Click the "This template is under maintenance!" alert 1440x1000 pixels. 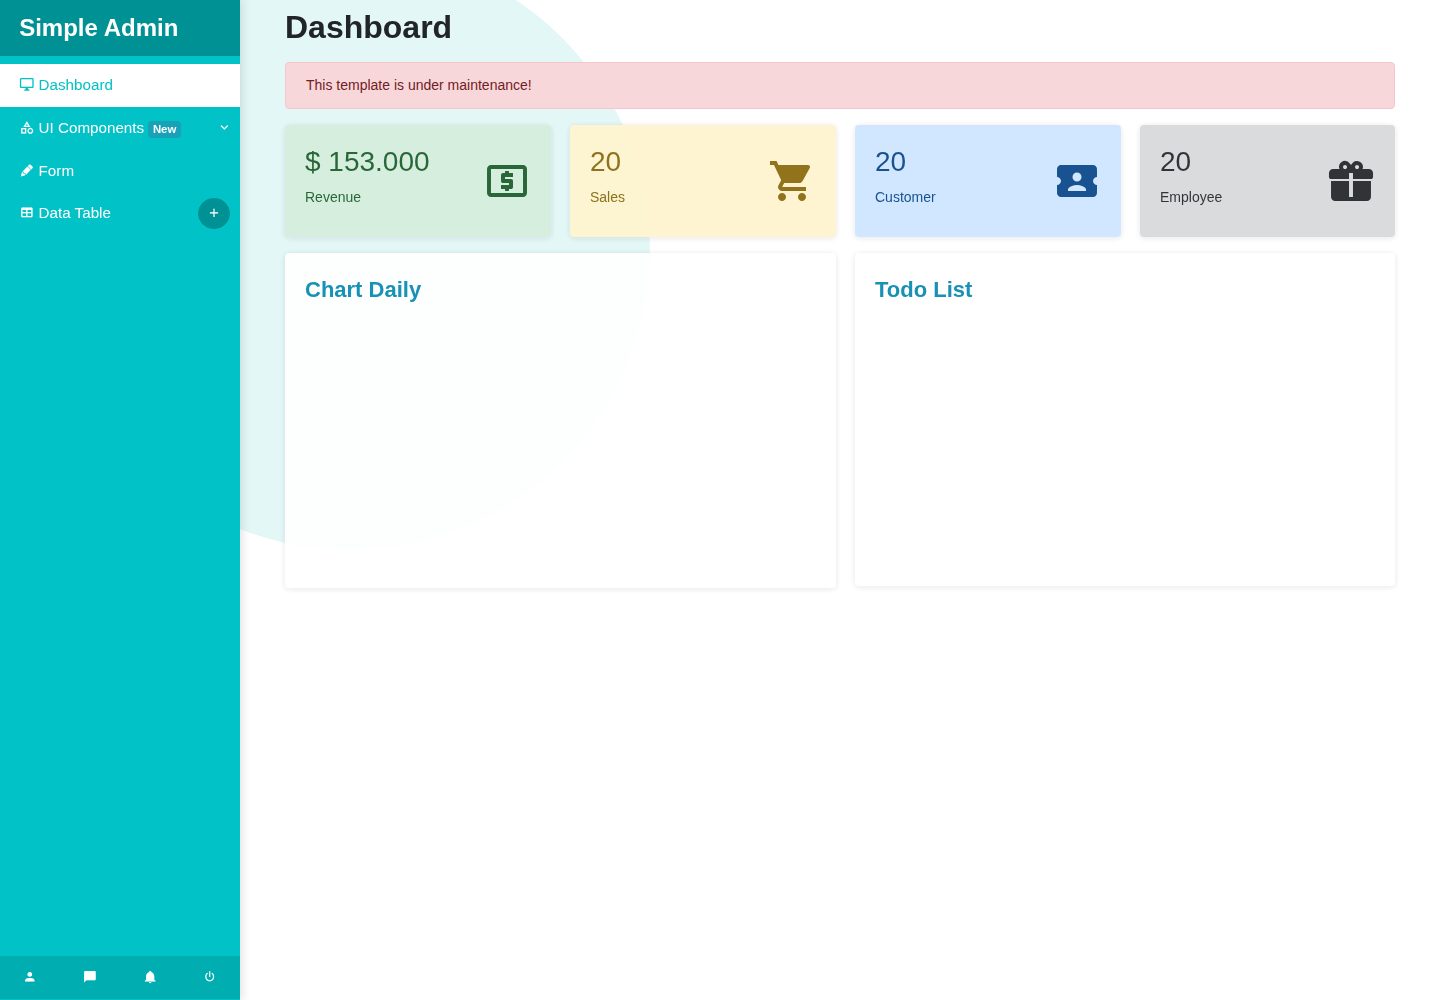(840, 85)
